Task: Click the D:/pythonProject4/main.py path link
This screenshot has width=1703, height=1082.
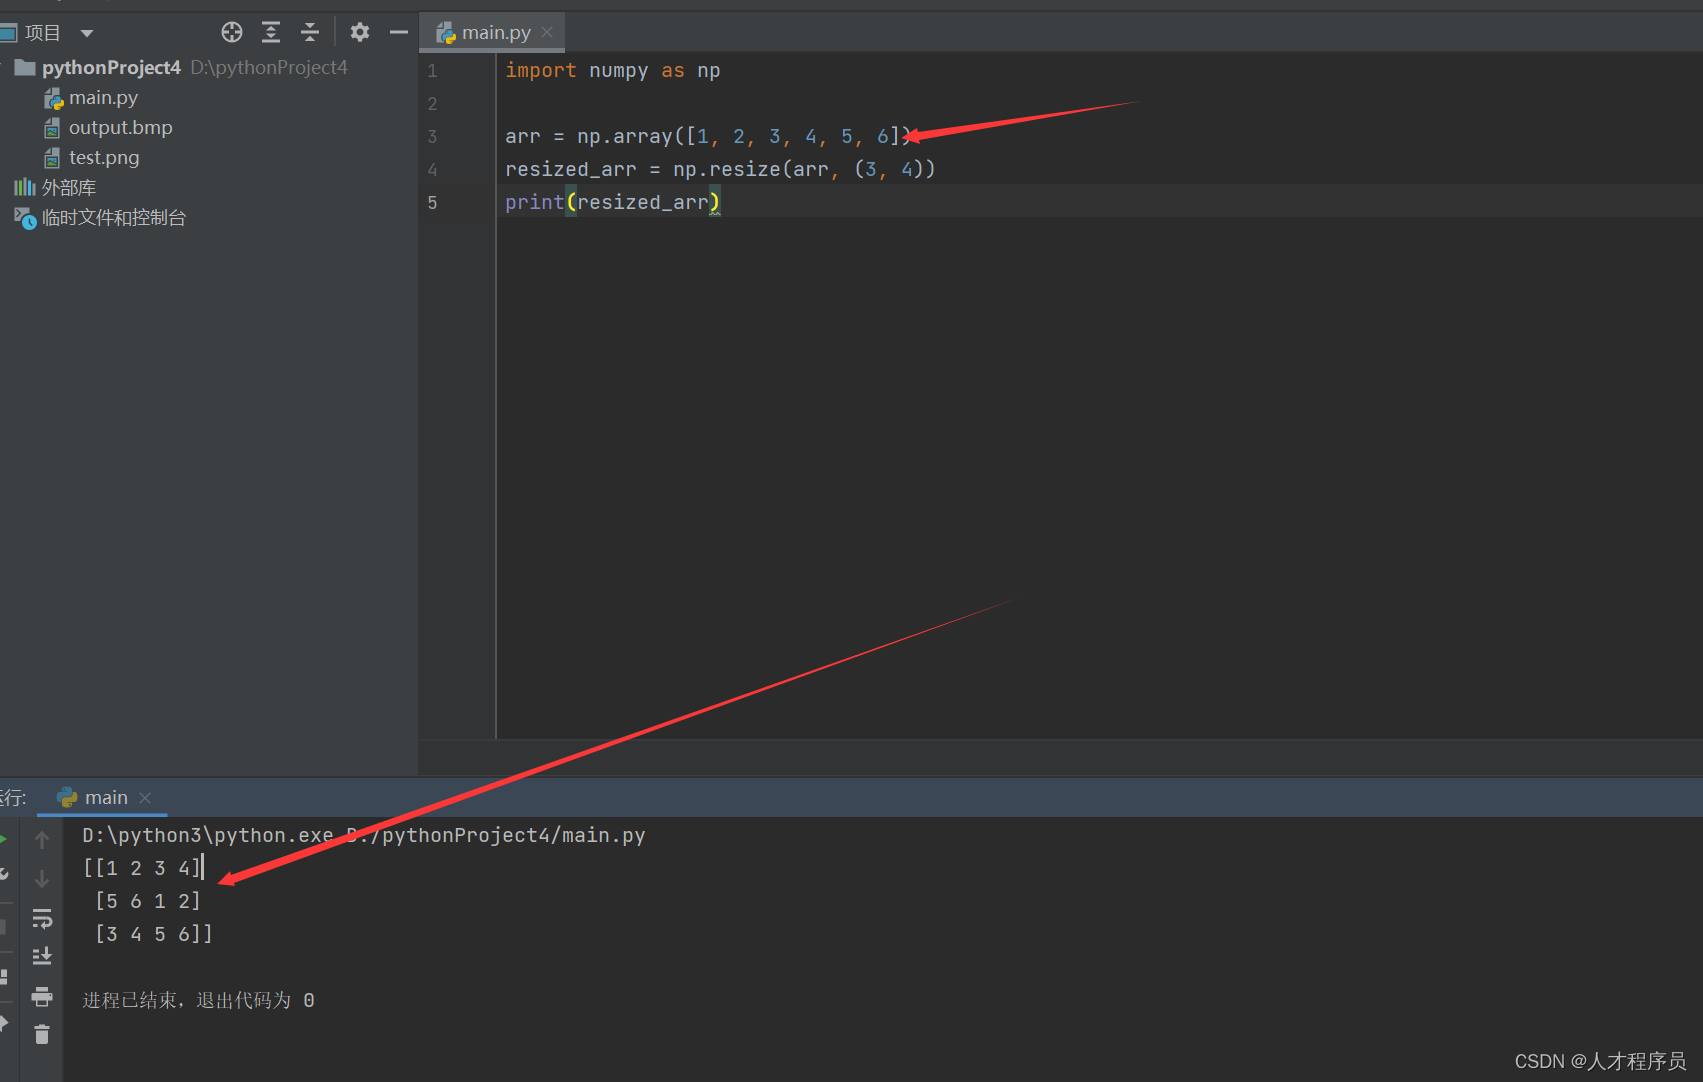Action: pos(496,835)
